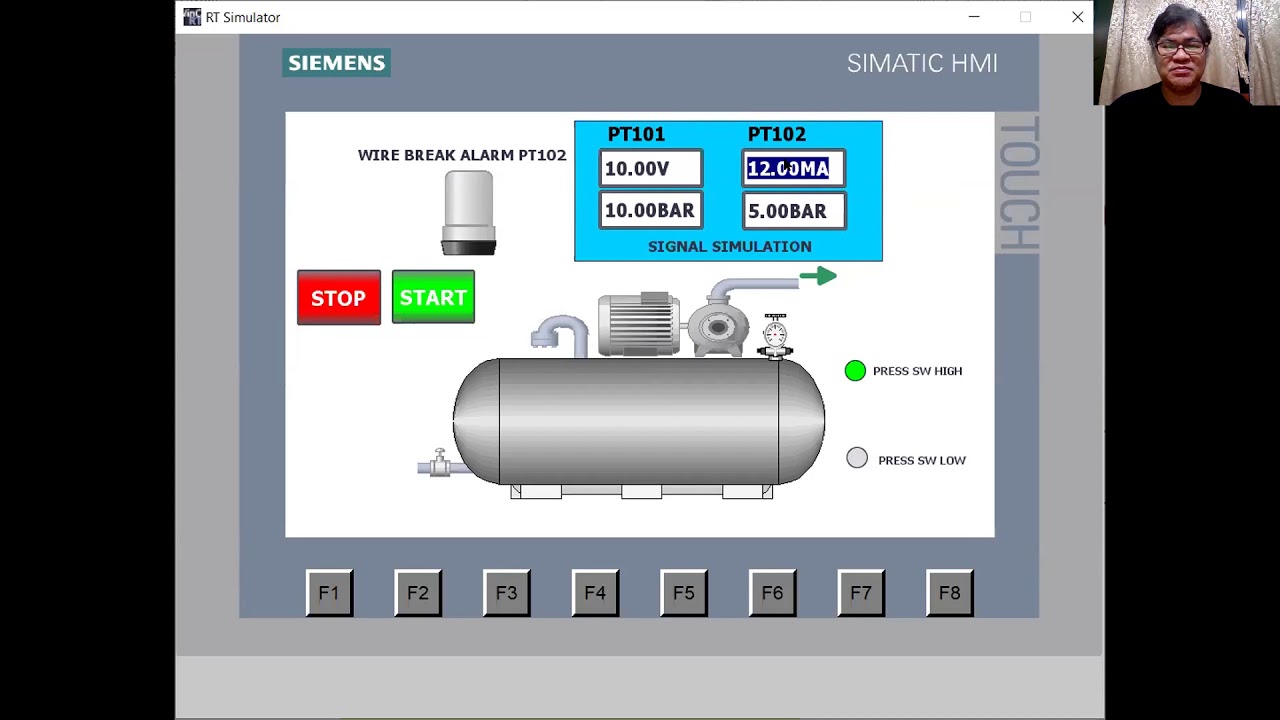Click the PT101 heading text
The width and height of the screenshot is (1280, 720).
[x=636, y=134]
